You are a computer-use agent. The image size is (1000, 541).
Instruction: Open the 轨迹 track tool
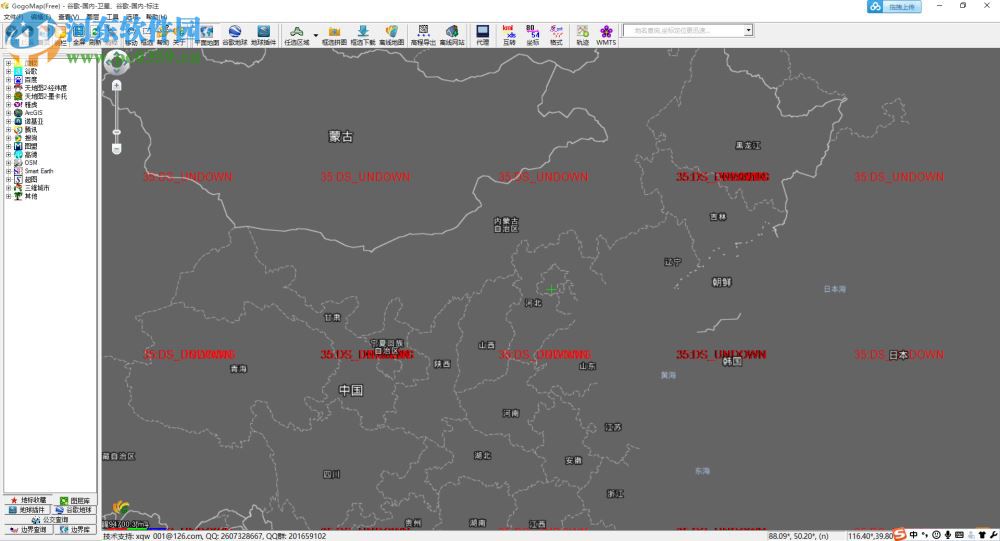tap(582, 36)
